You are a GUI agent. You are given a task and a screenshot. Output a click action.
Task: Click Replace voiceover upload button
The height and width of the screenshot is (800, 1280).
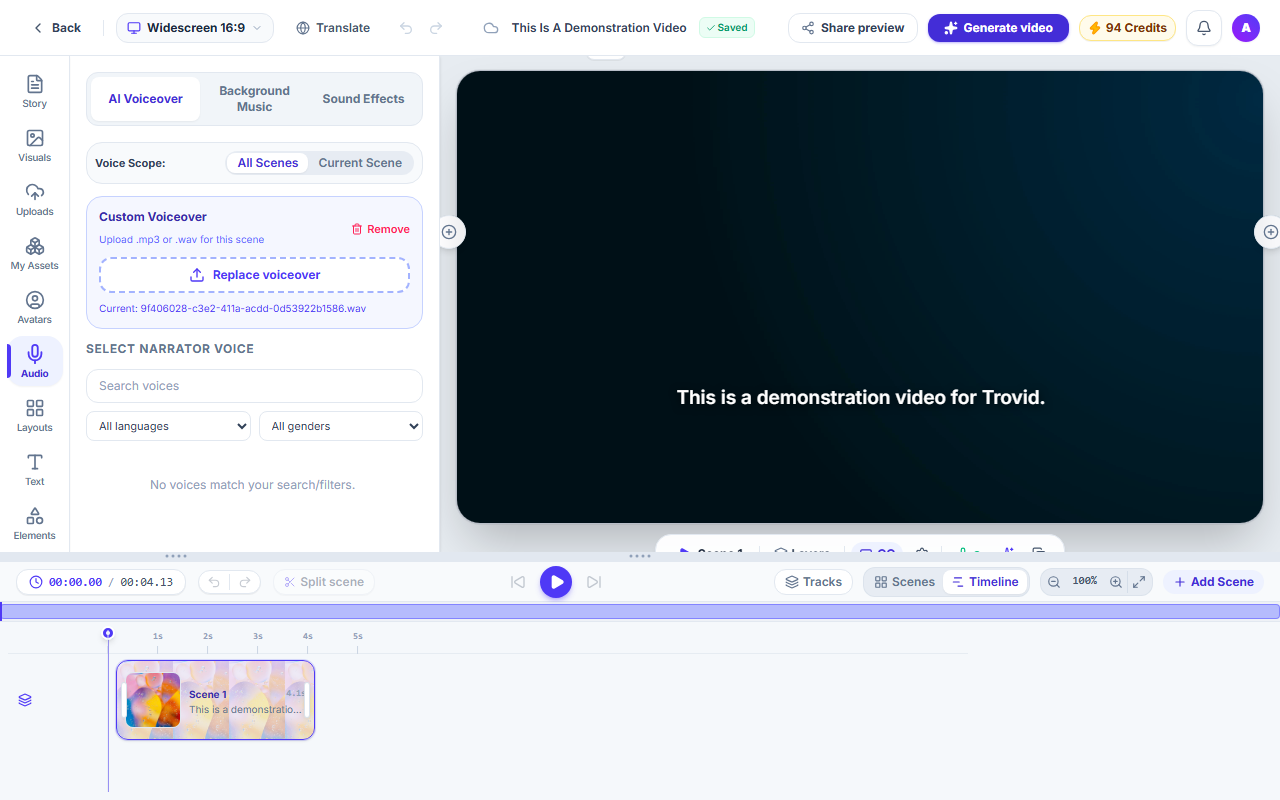coord(254,275)
